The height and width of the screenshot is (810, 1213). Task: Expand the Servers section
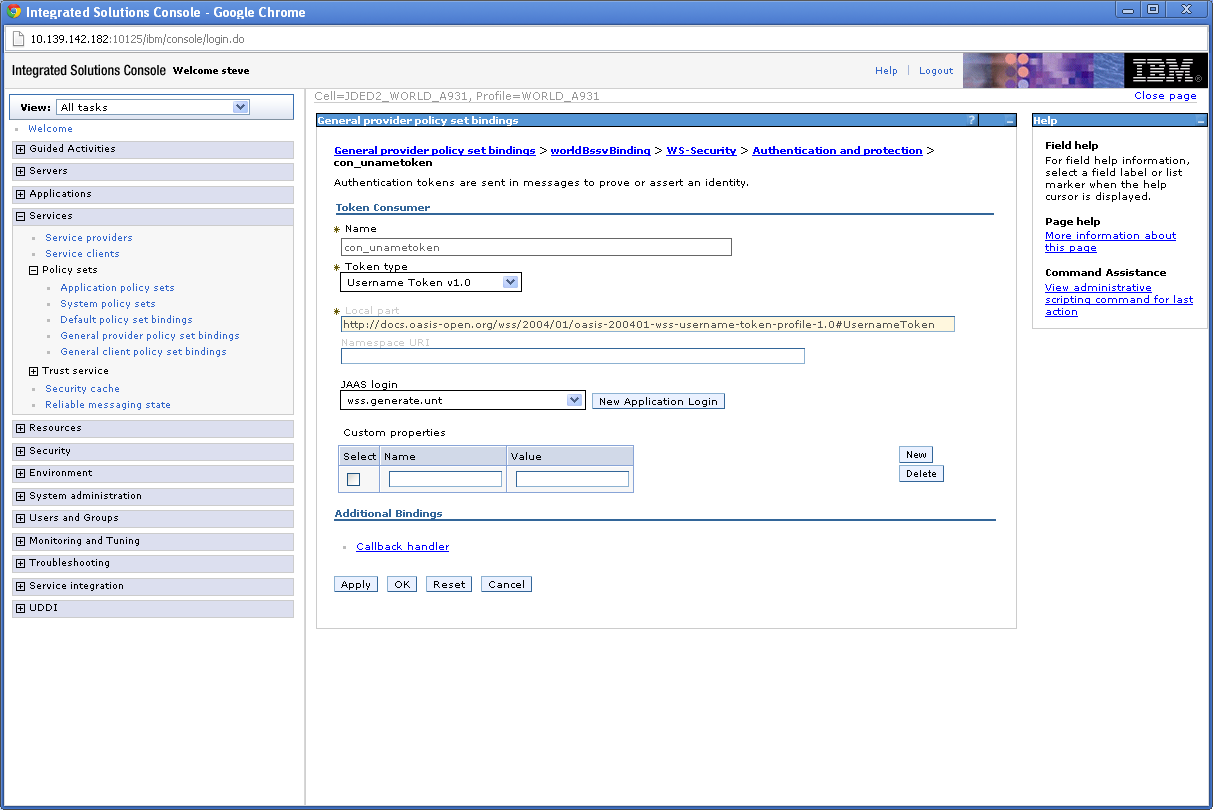point(20,172)
